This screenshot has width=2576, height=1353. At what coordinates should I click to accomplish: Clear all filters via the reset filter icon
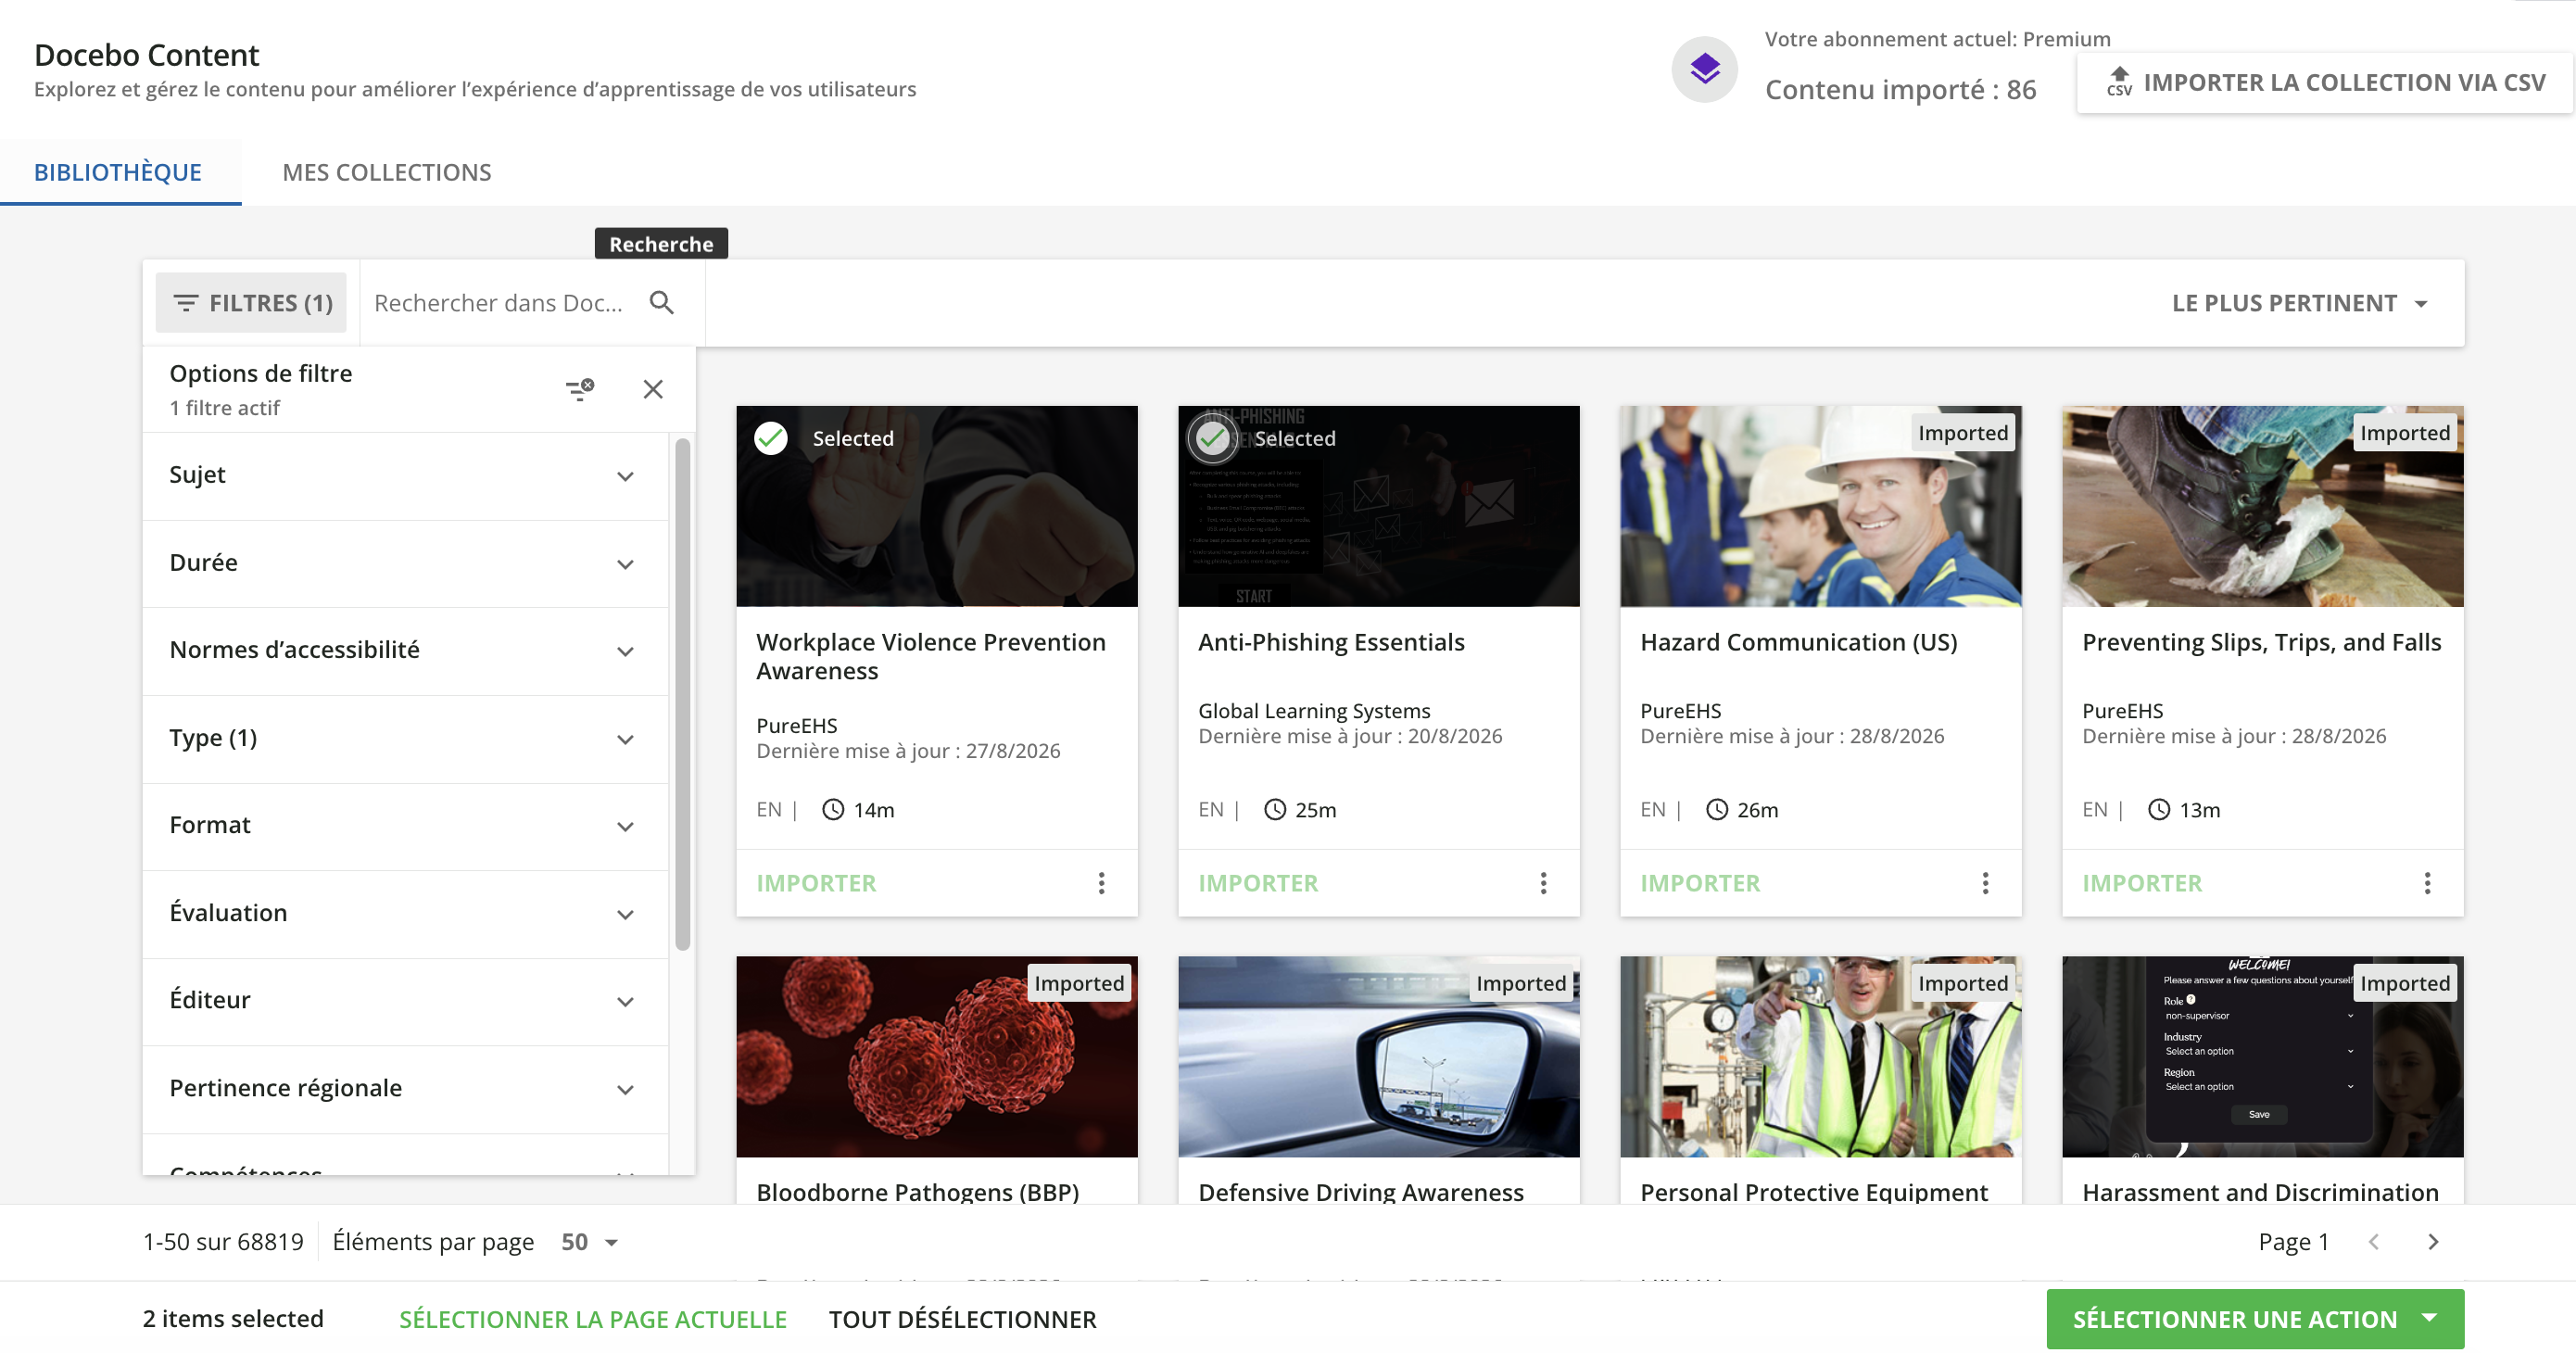[x=580, y=389]
